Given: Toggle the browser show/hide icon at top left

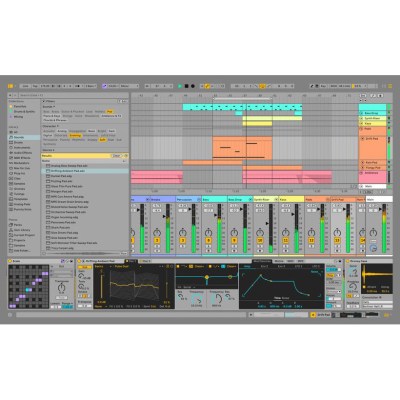Looking at the screenshot, I should [x=10, y=86].
